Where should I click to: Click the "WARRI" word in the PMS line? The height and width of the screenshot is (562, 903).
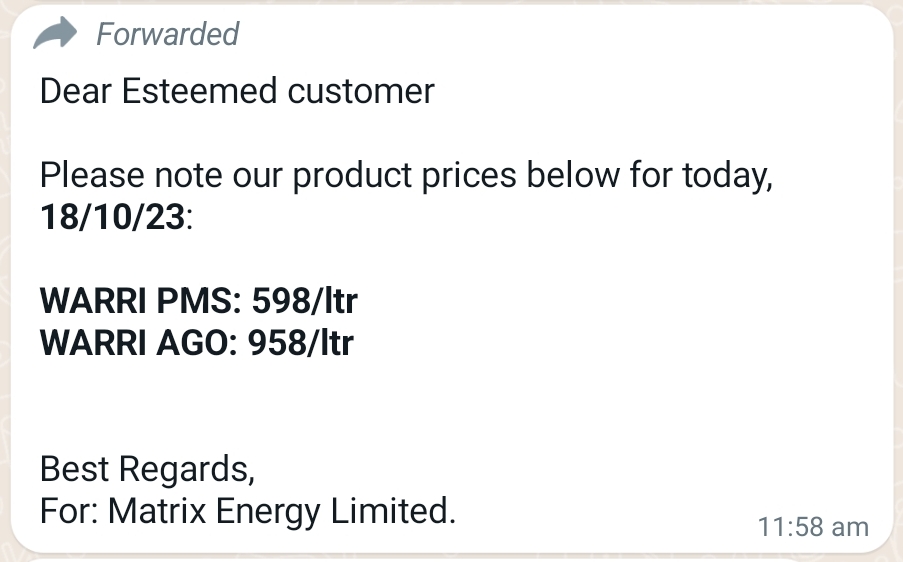(x=89, y=300)
